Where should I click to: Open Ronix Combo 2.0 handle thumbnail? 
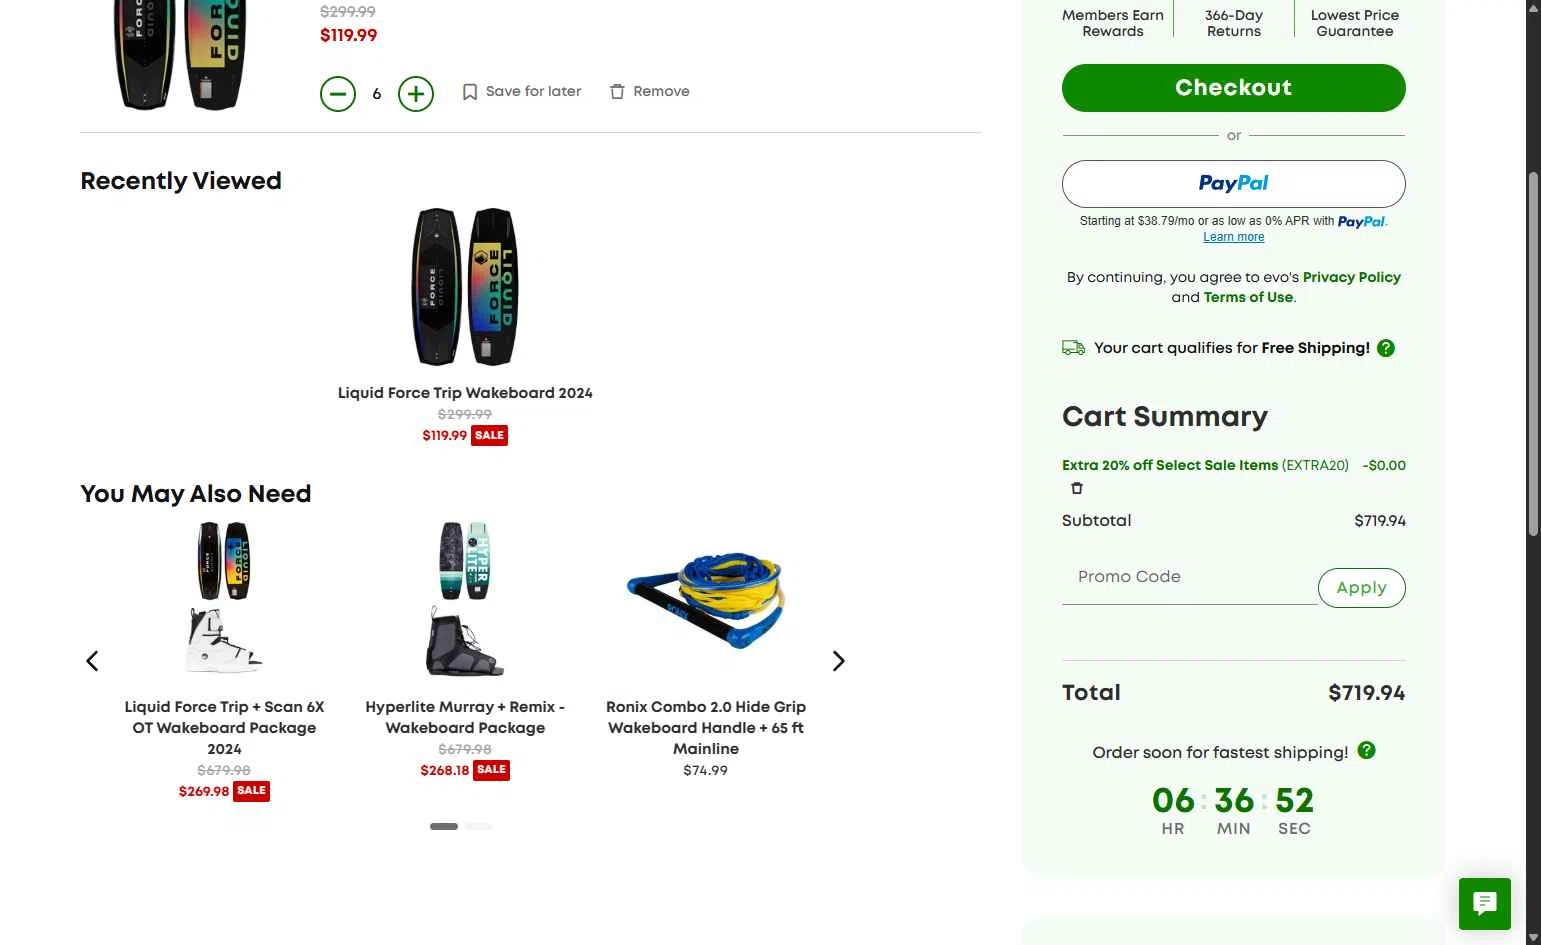706,601
